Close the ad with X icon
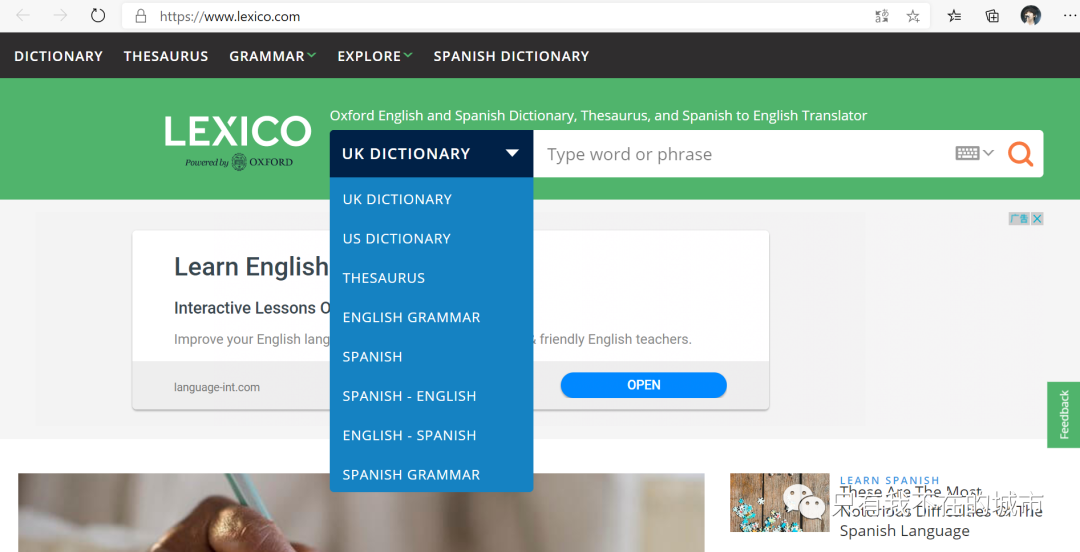 (1037, 218)
